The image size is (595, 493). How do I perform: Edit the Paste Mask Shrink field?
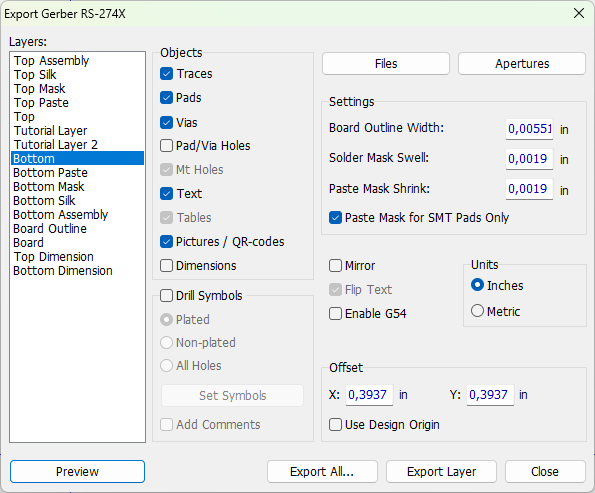[x=529, y=189]
